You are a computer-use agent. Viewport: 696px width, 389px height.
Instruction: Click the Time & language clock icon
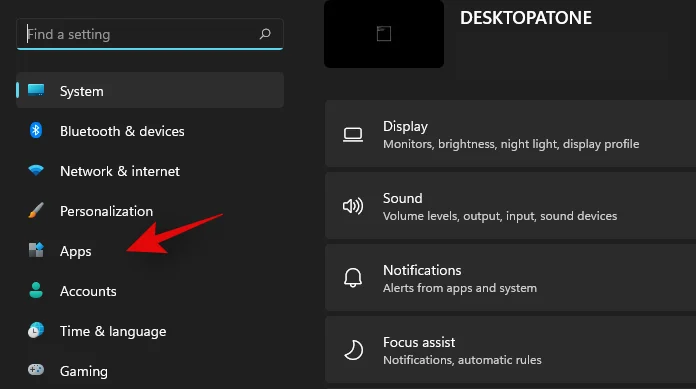coord(36,330)
